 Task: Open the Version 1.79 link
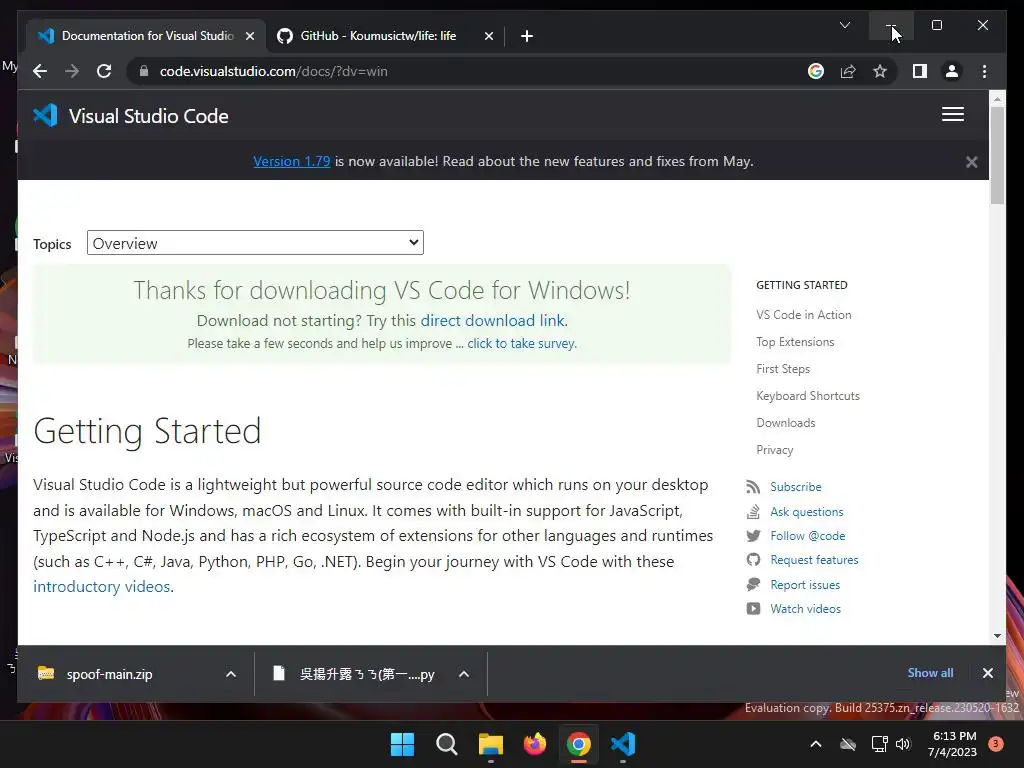291,161
